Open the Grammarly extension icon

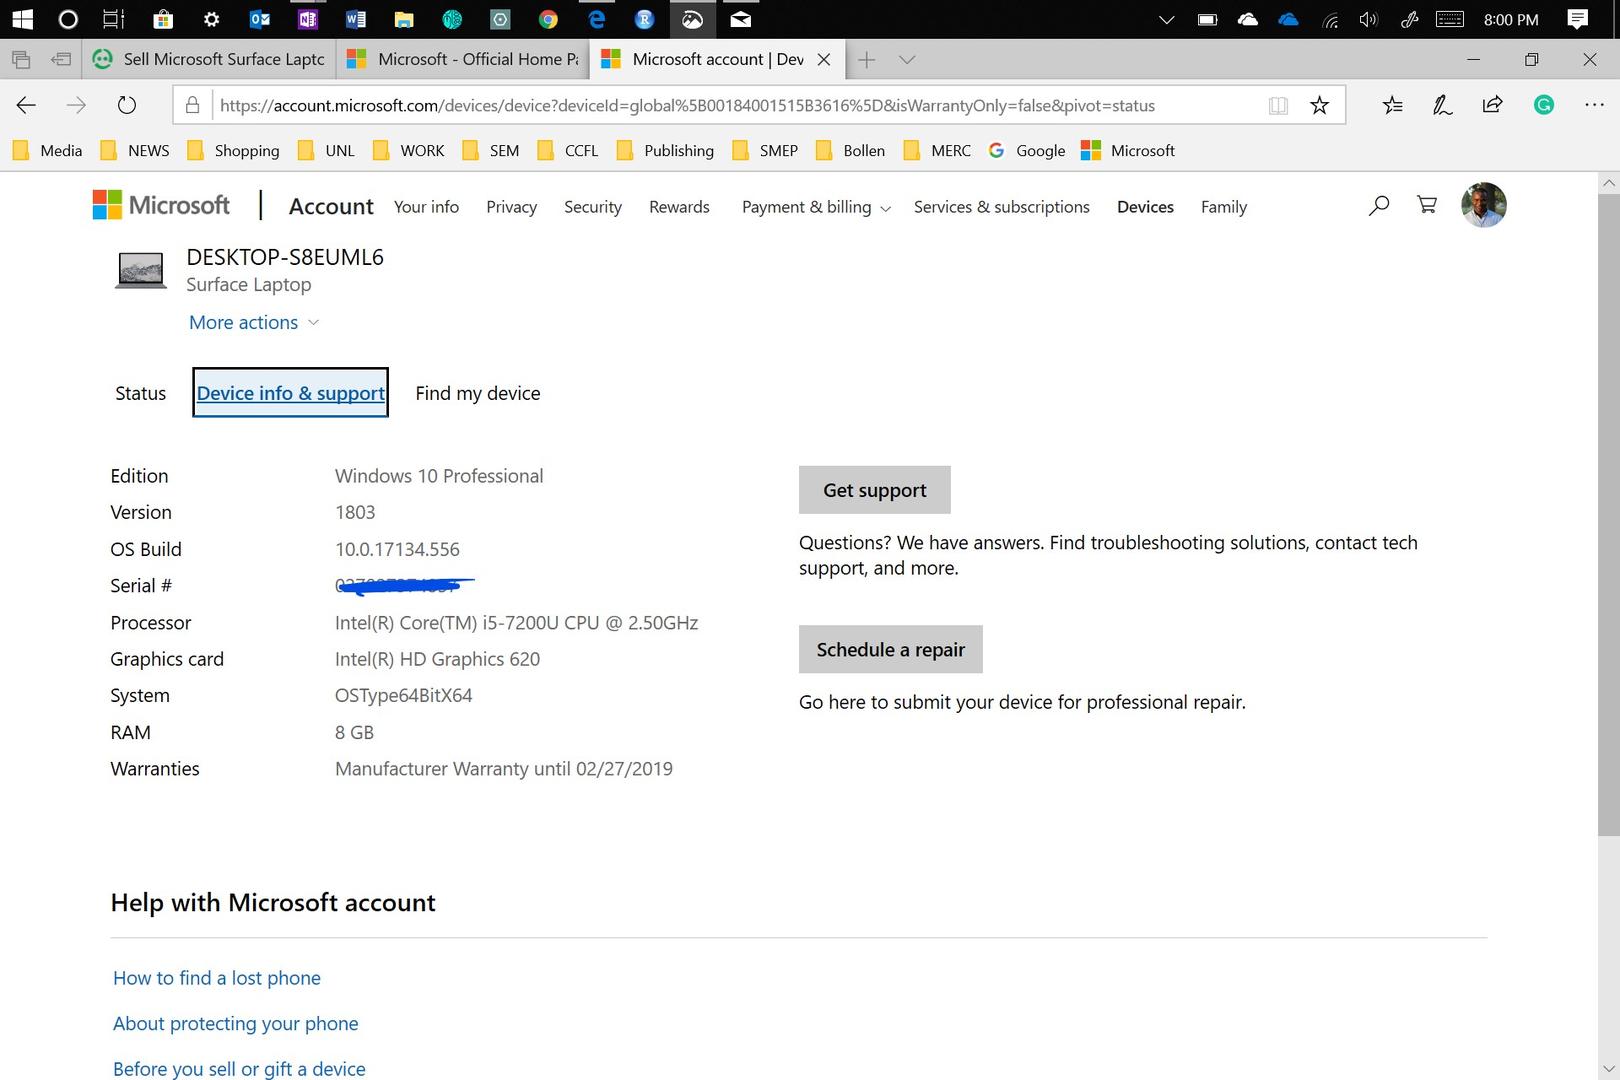1544,105
